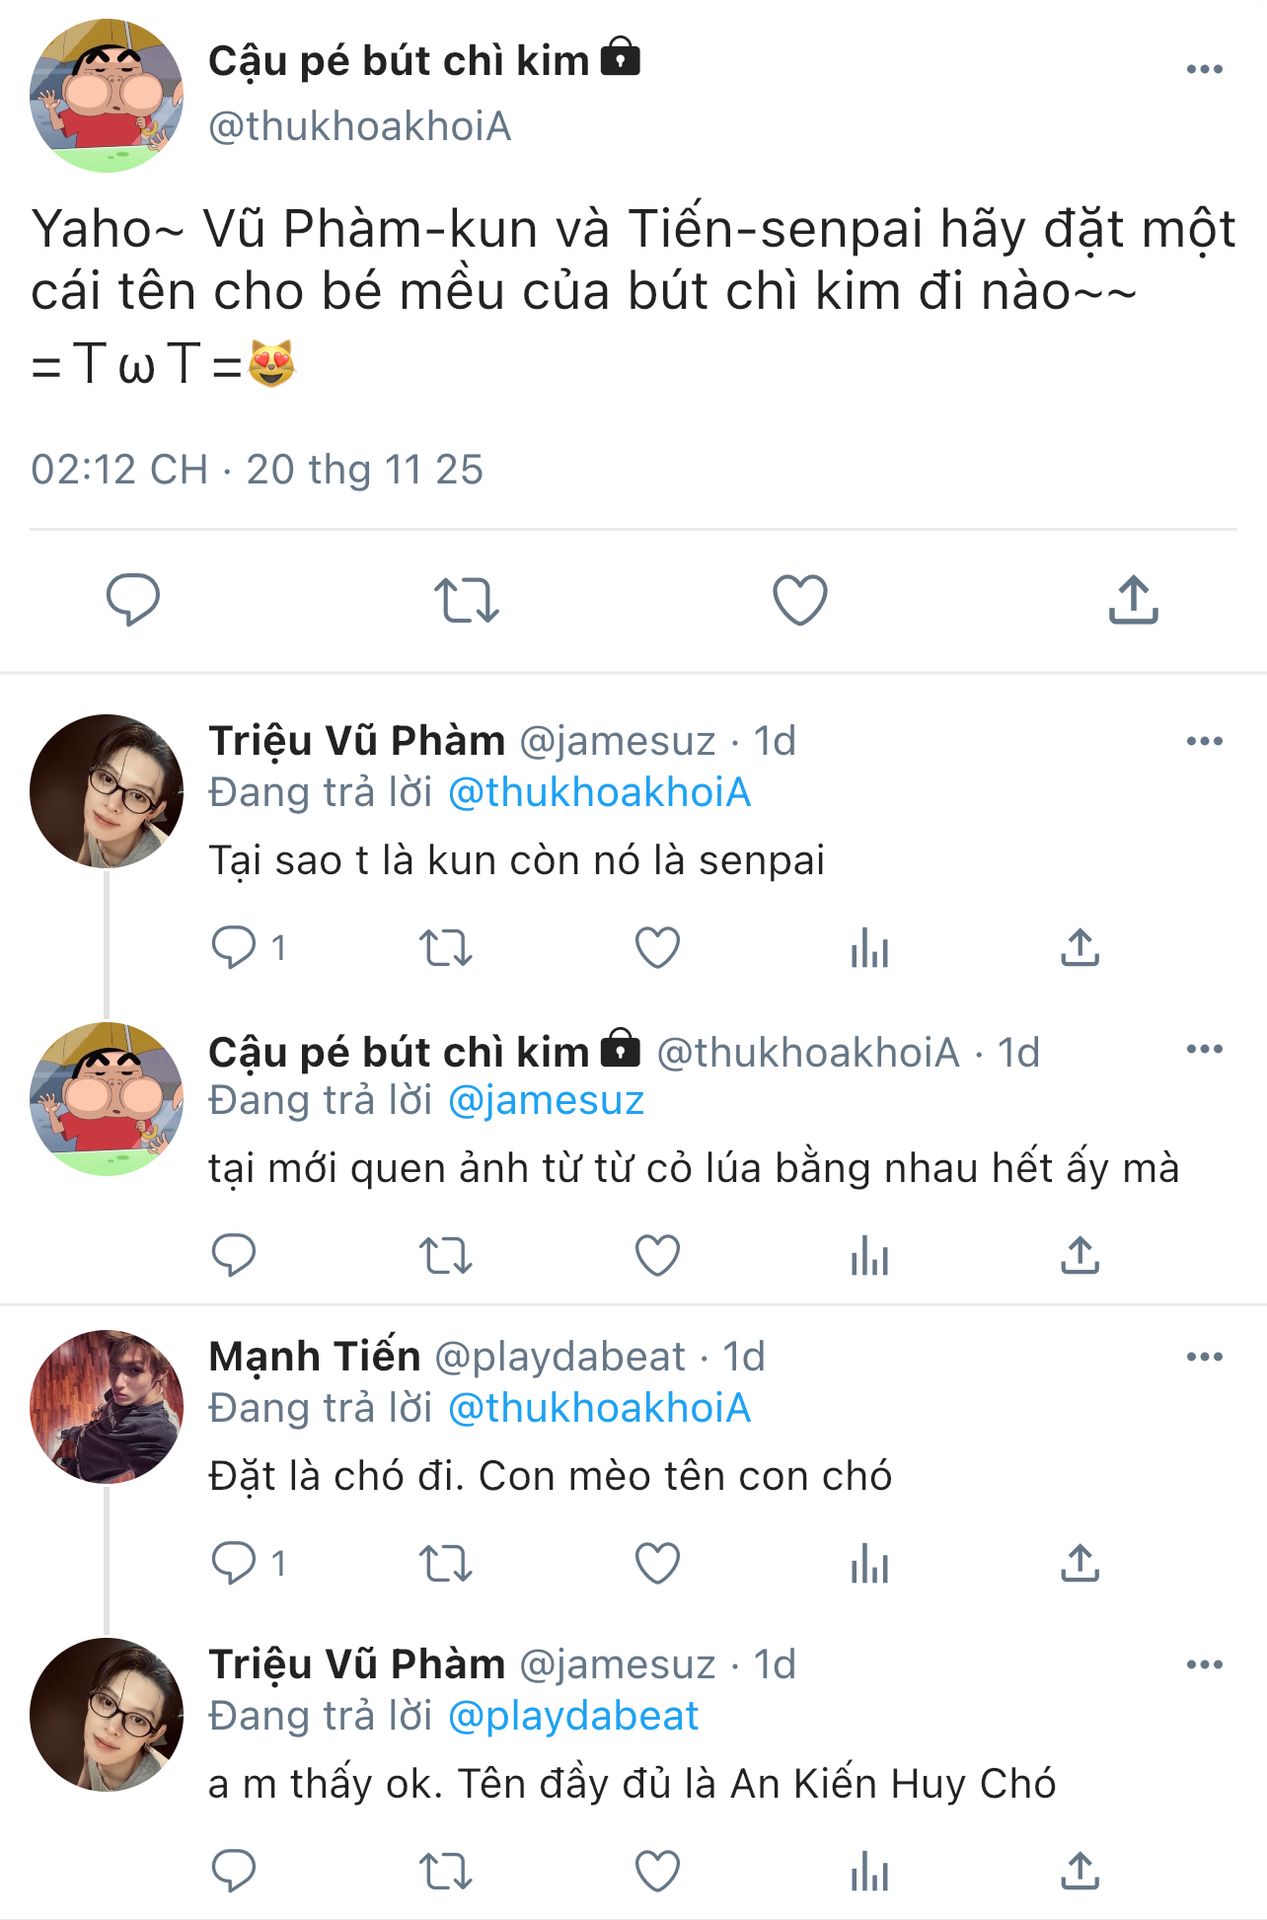This screenshot has width=1267, height=1920.
Task: Open the blue @jamesuz mention link
Action: [545, 1100]
